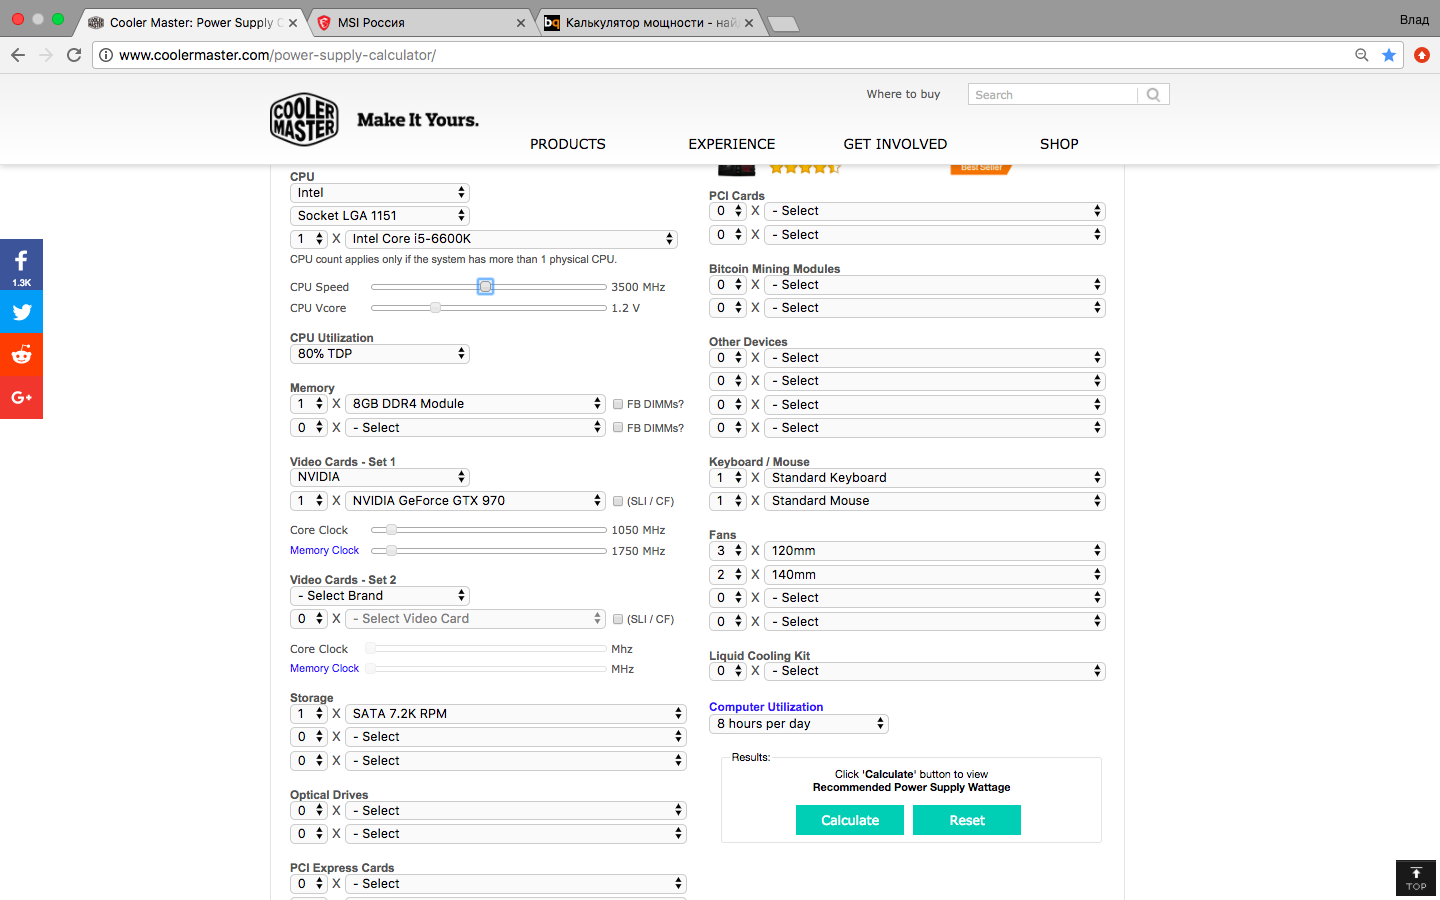Image resolution: width=1440 pixels, height=900 pixels.
Task: Open the CPU Utilization 80% TDP dropdown
Action: (x=379, y=354)
